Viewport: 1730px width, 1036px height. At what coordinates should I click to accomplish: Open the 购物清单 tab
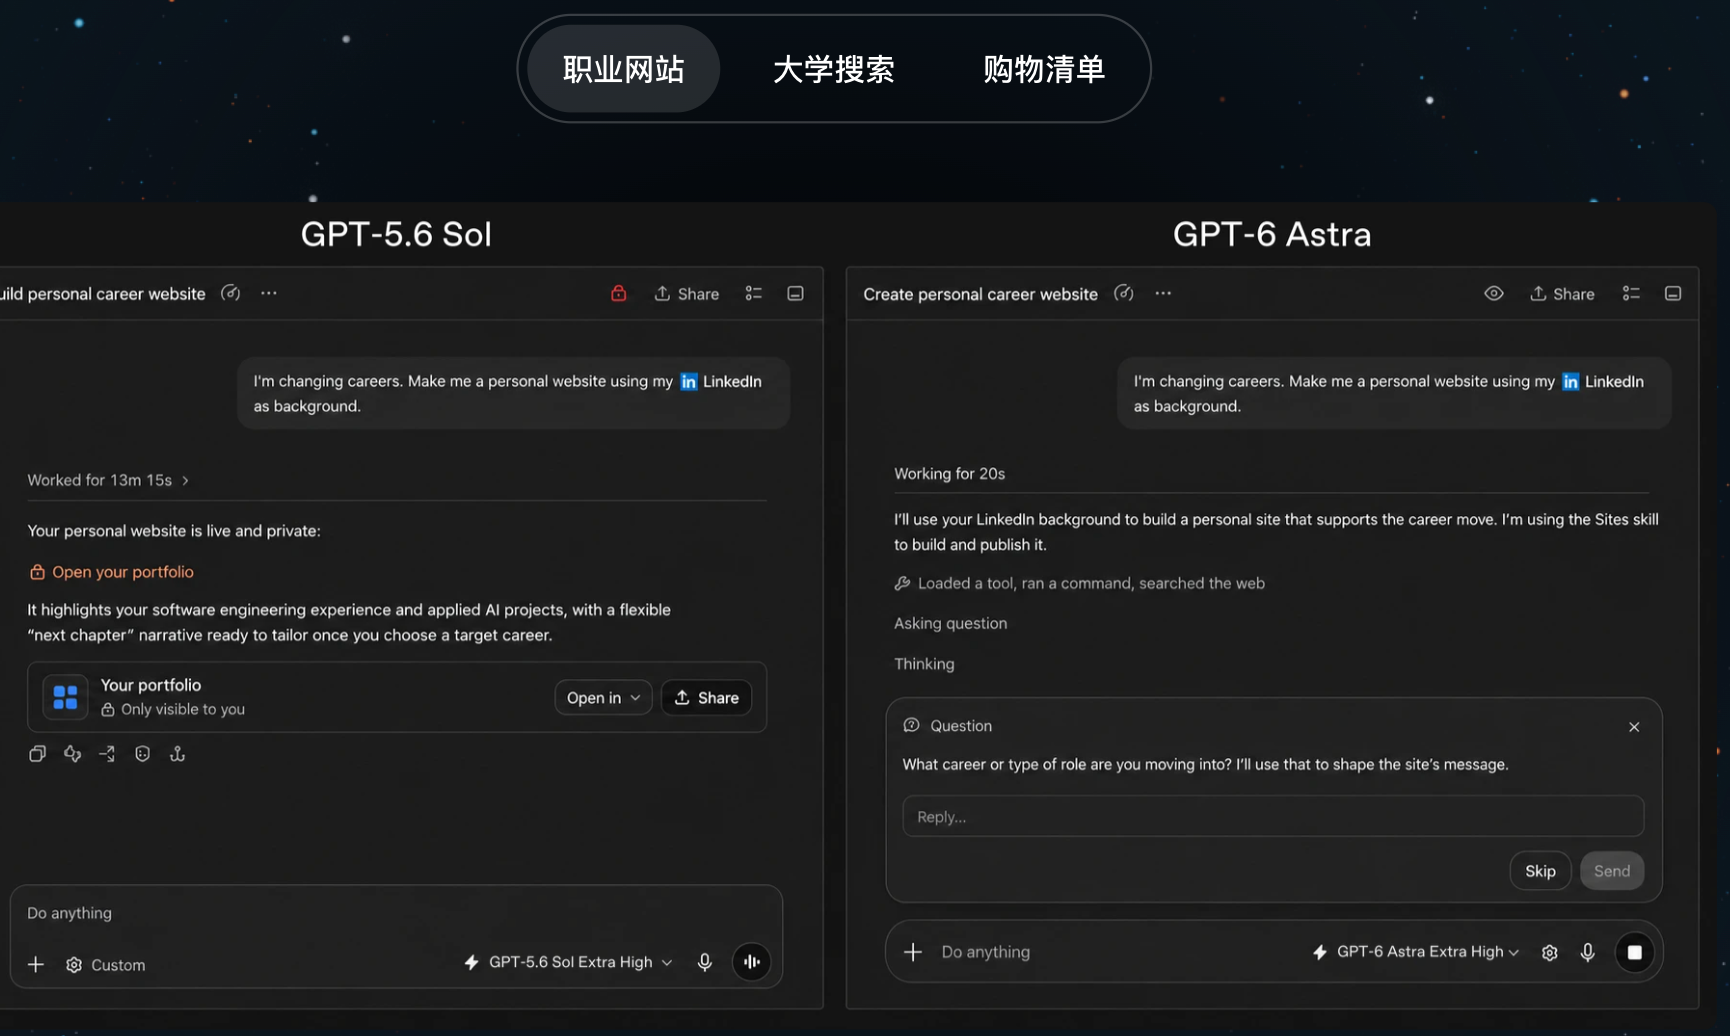[1043, 69]
